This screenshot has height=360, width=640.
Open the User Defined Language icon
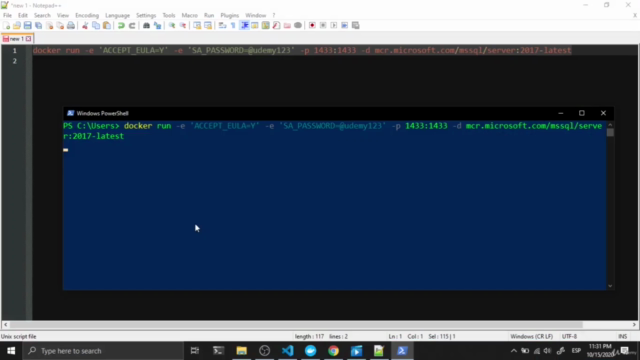click(x=255, y=25)
